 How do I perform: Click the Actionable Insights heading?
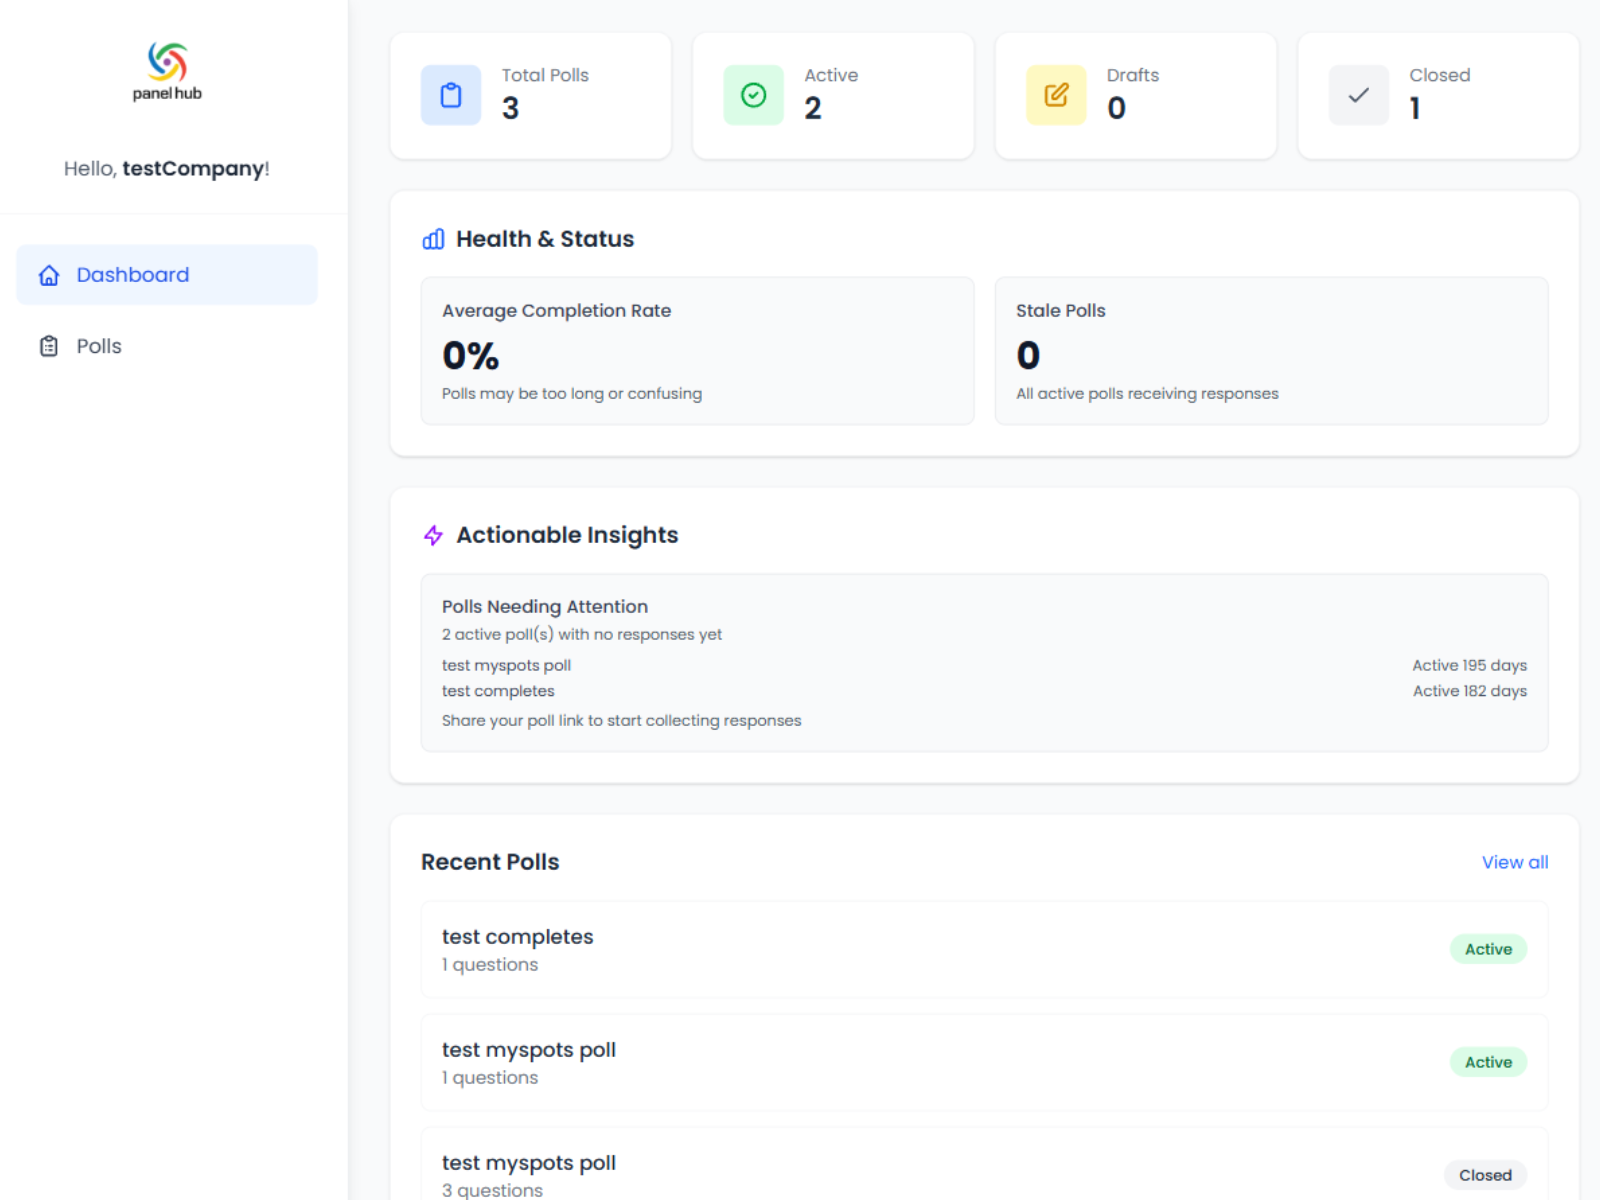pyautogui.click(x=567, y=535)
